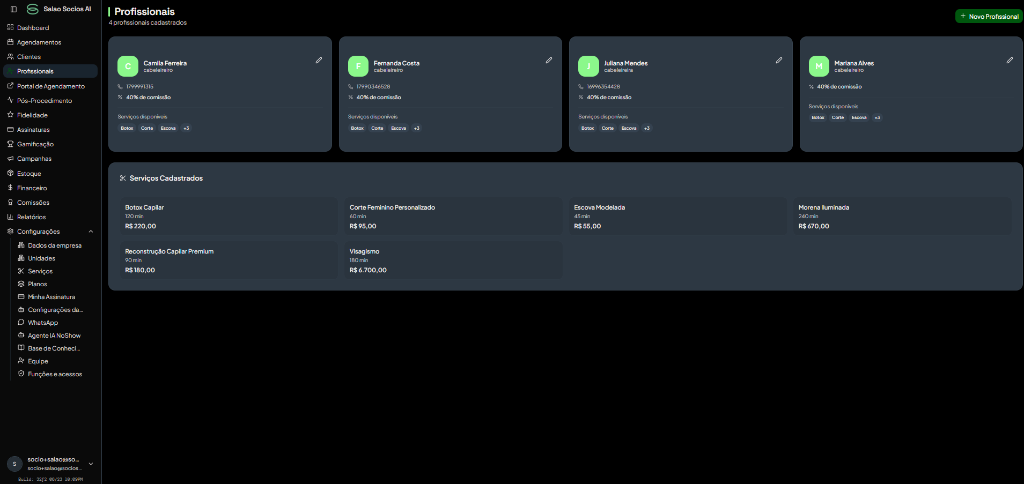Image resolution: width=1024 pixels, height=484 pixels.
Task: Click the Salao Socios AI logo icon
Action: click(32, 9)
